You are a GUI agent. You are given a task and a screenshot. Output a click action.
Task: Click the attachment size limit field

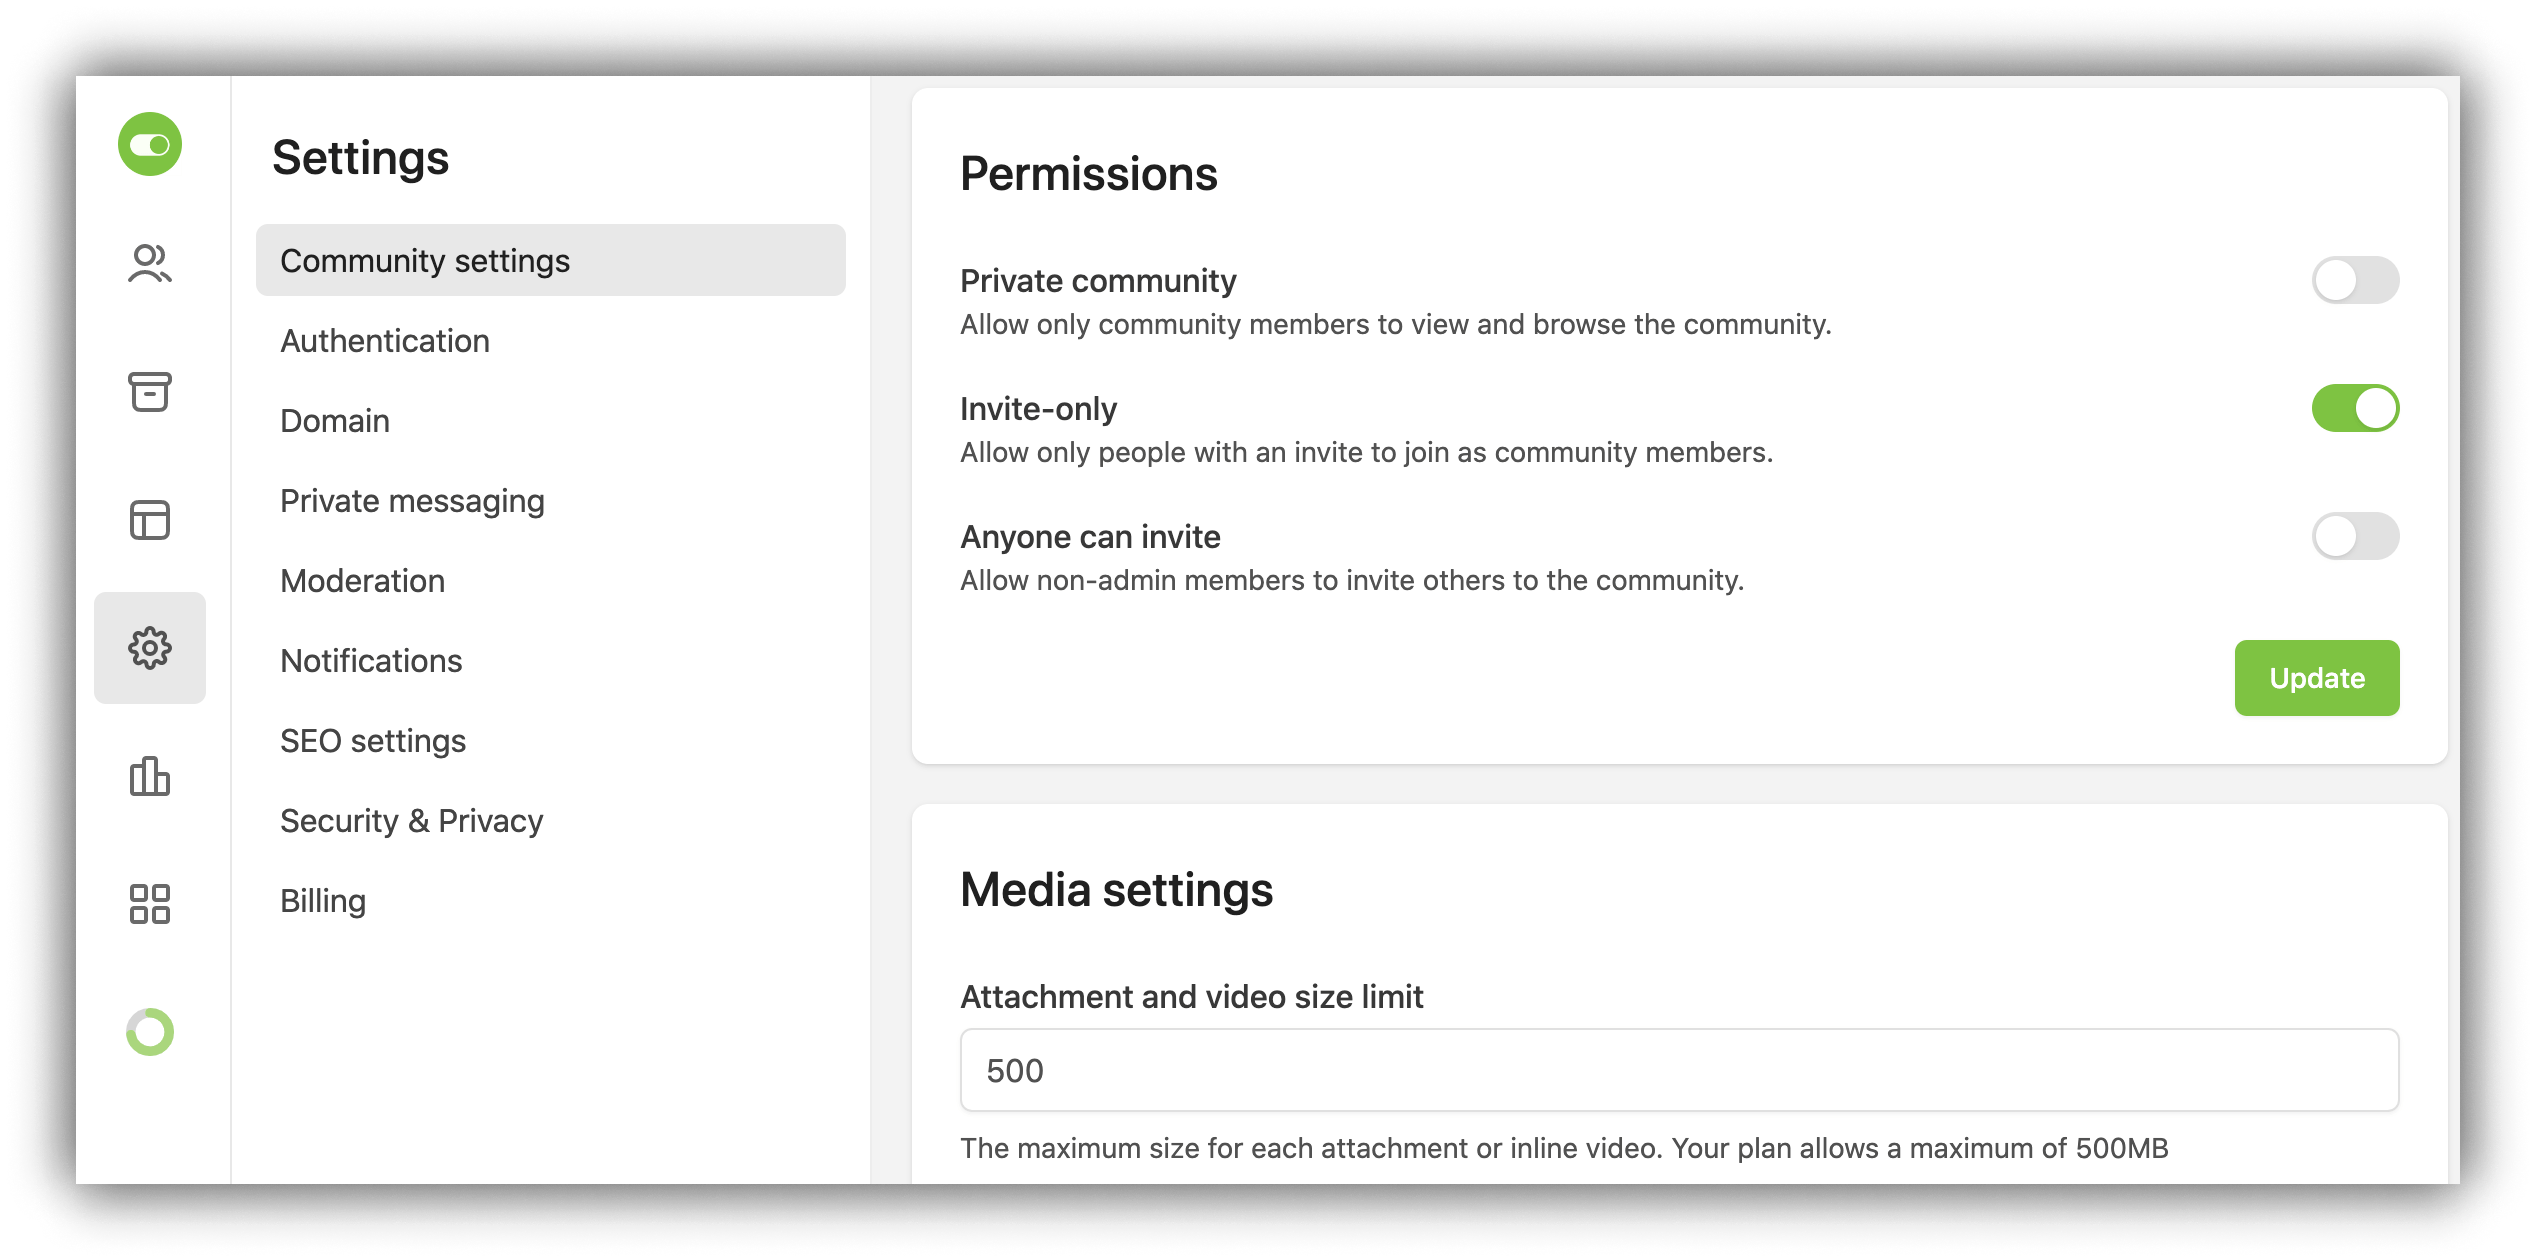point(1678,1070)
